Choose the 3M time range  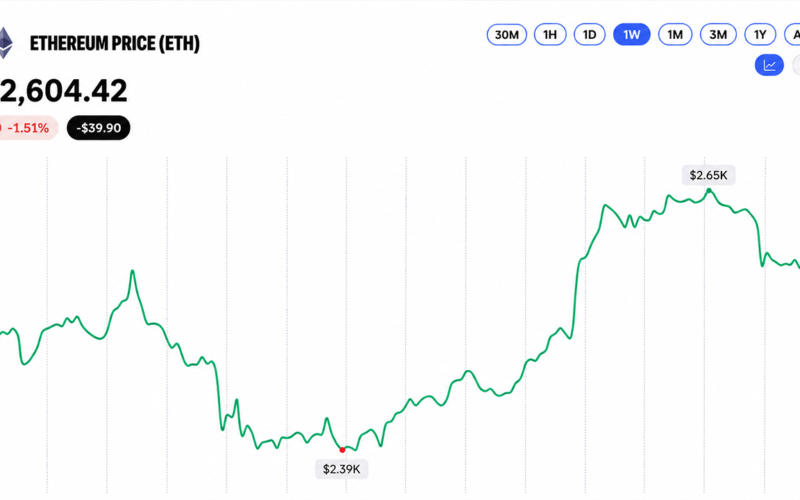pos(718,35)
